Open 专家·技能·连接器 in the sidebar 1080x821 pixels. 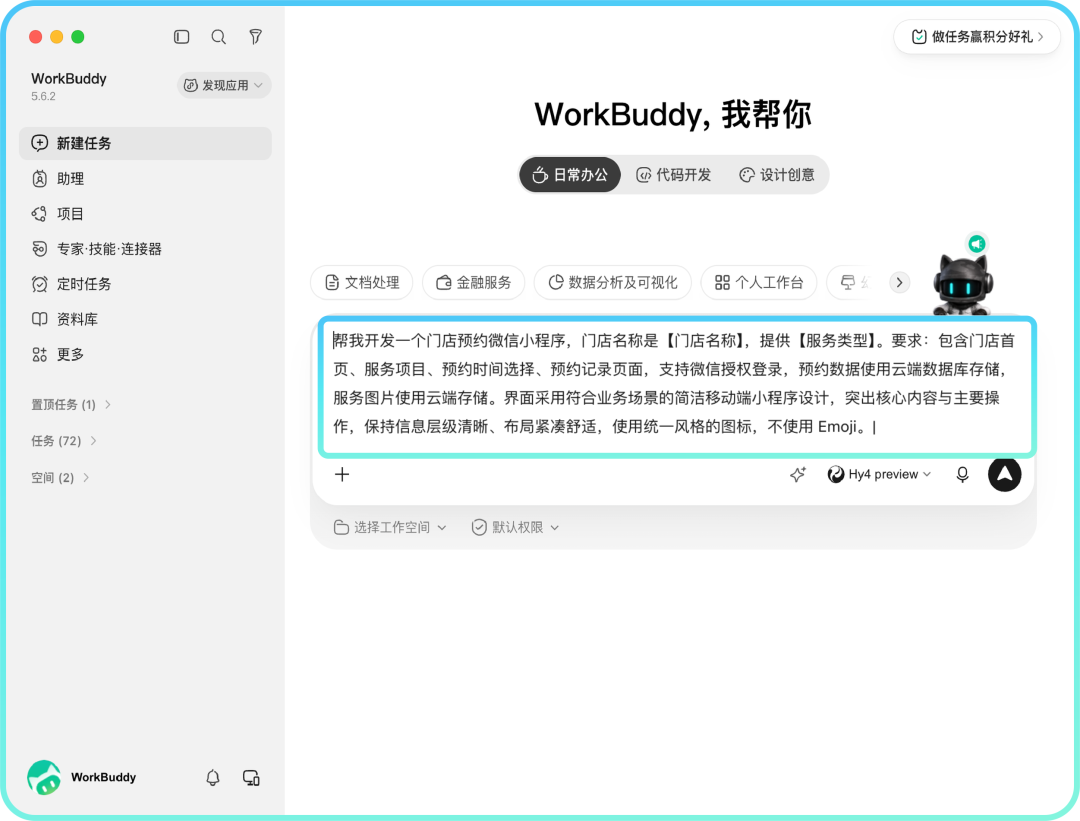click(145, 249)
